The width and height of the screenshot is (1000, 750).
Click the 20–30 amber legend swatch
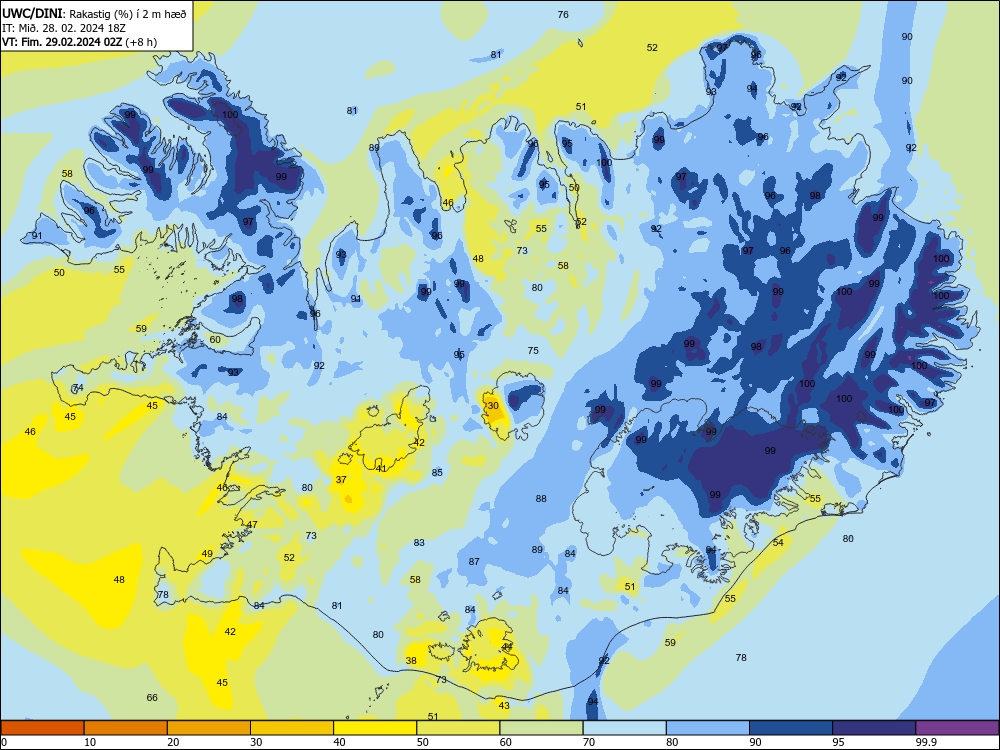click(x=209, y=728)
